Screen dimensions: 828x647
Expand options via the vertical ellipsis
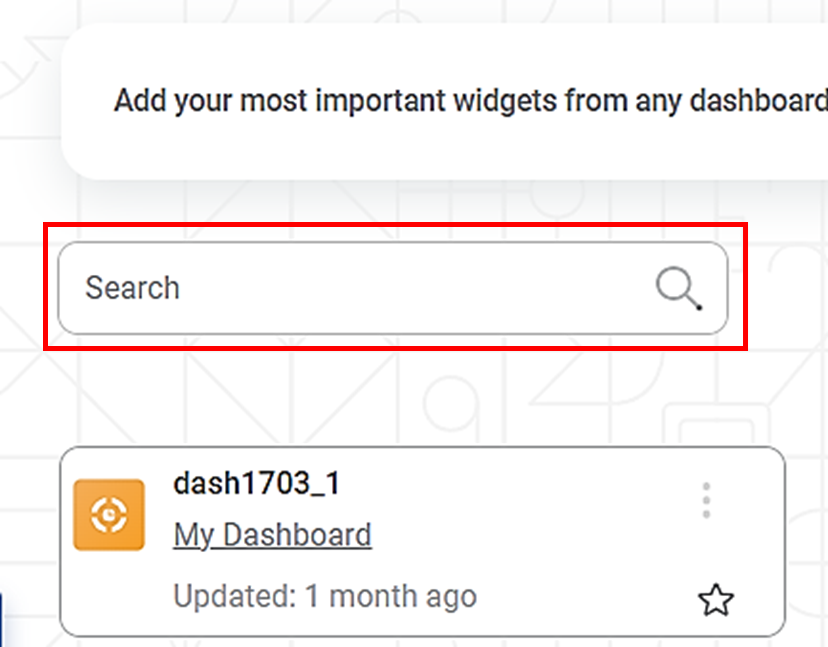tap(706, 500)
